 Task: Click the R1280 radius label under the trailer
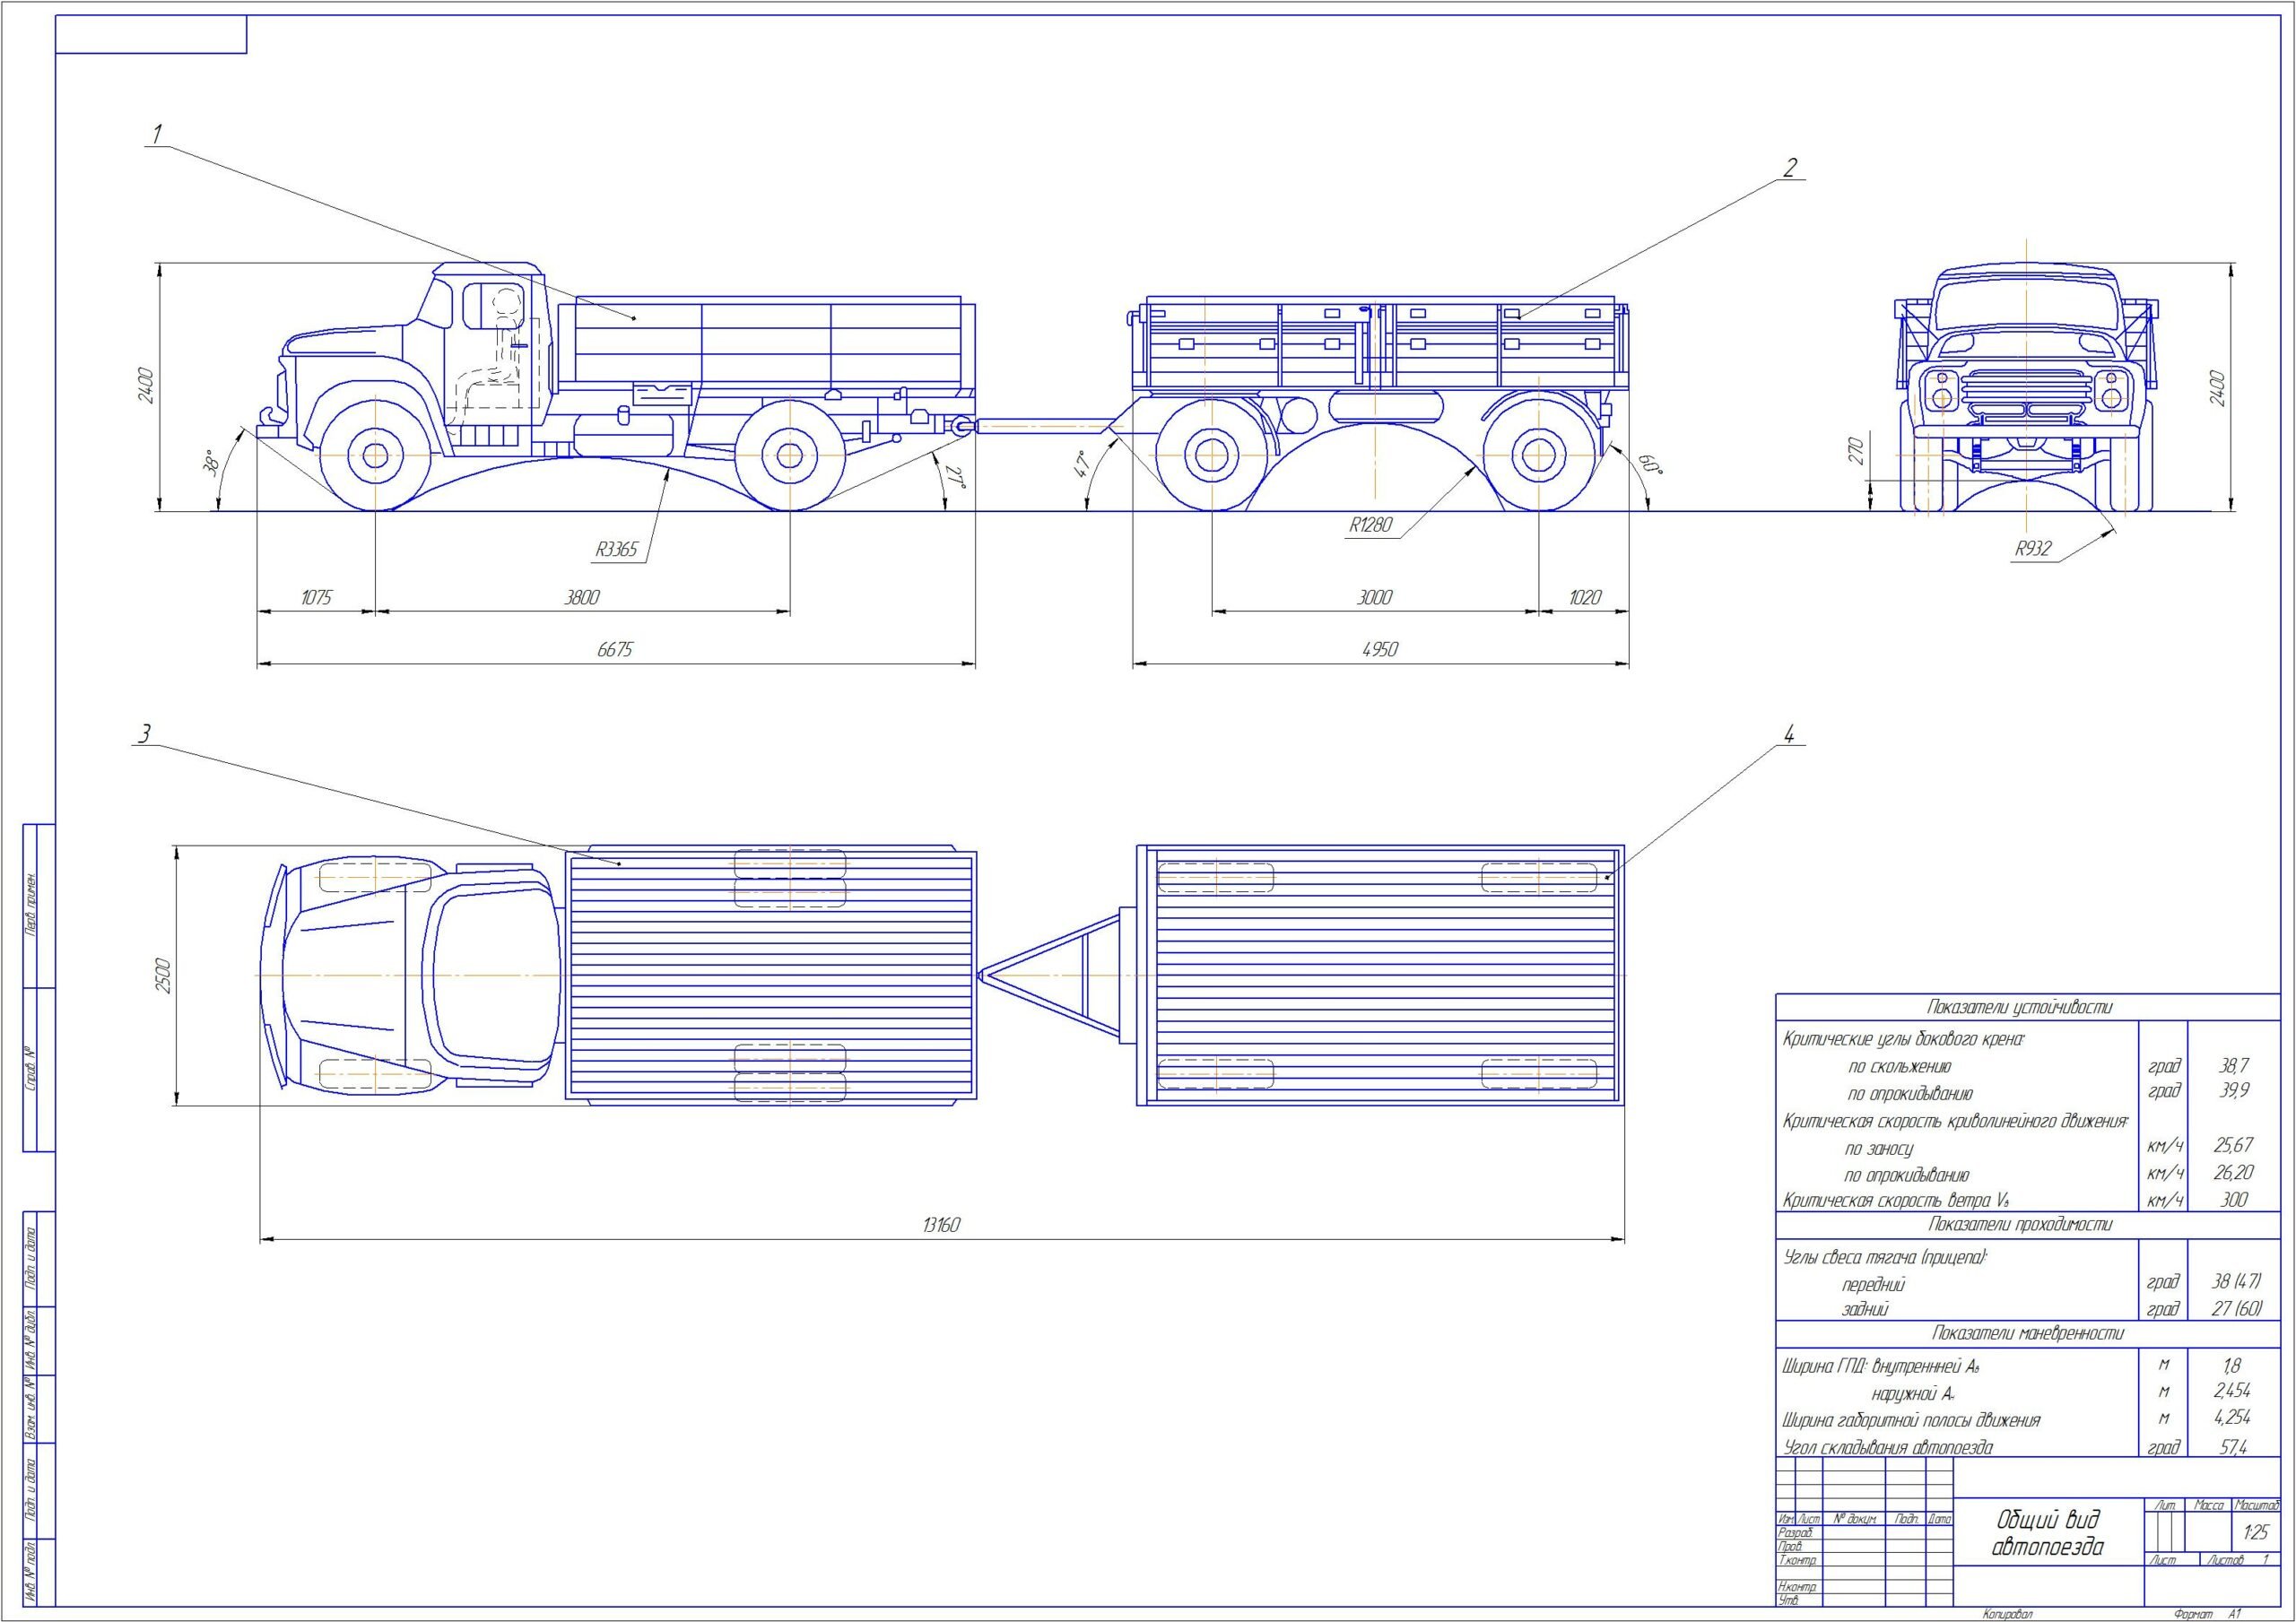click(x=1370, y=524)
